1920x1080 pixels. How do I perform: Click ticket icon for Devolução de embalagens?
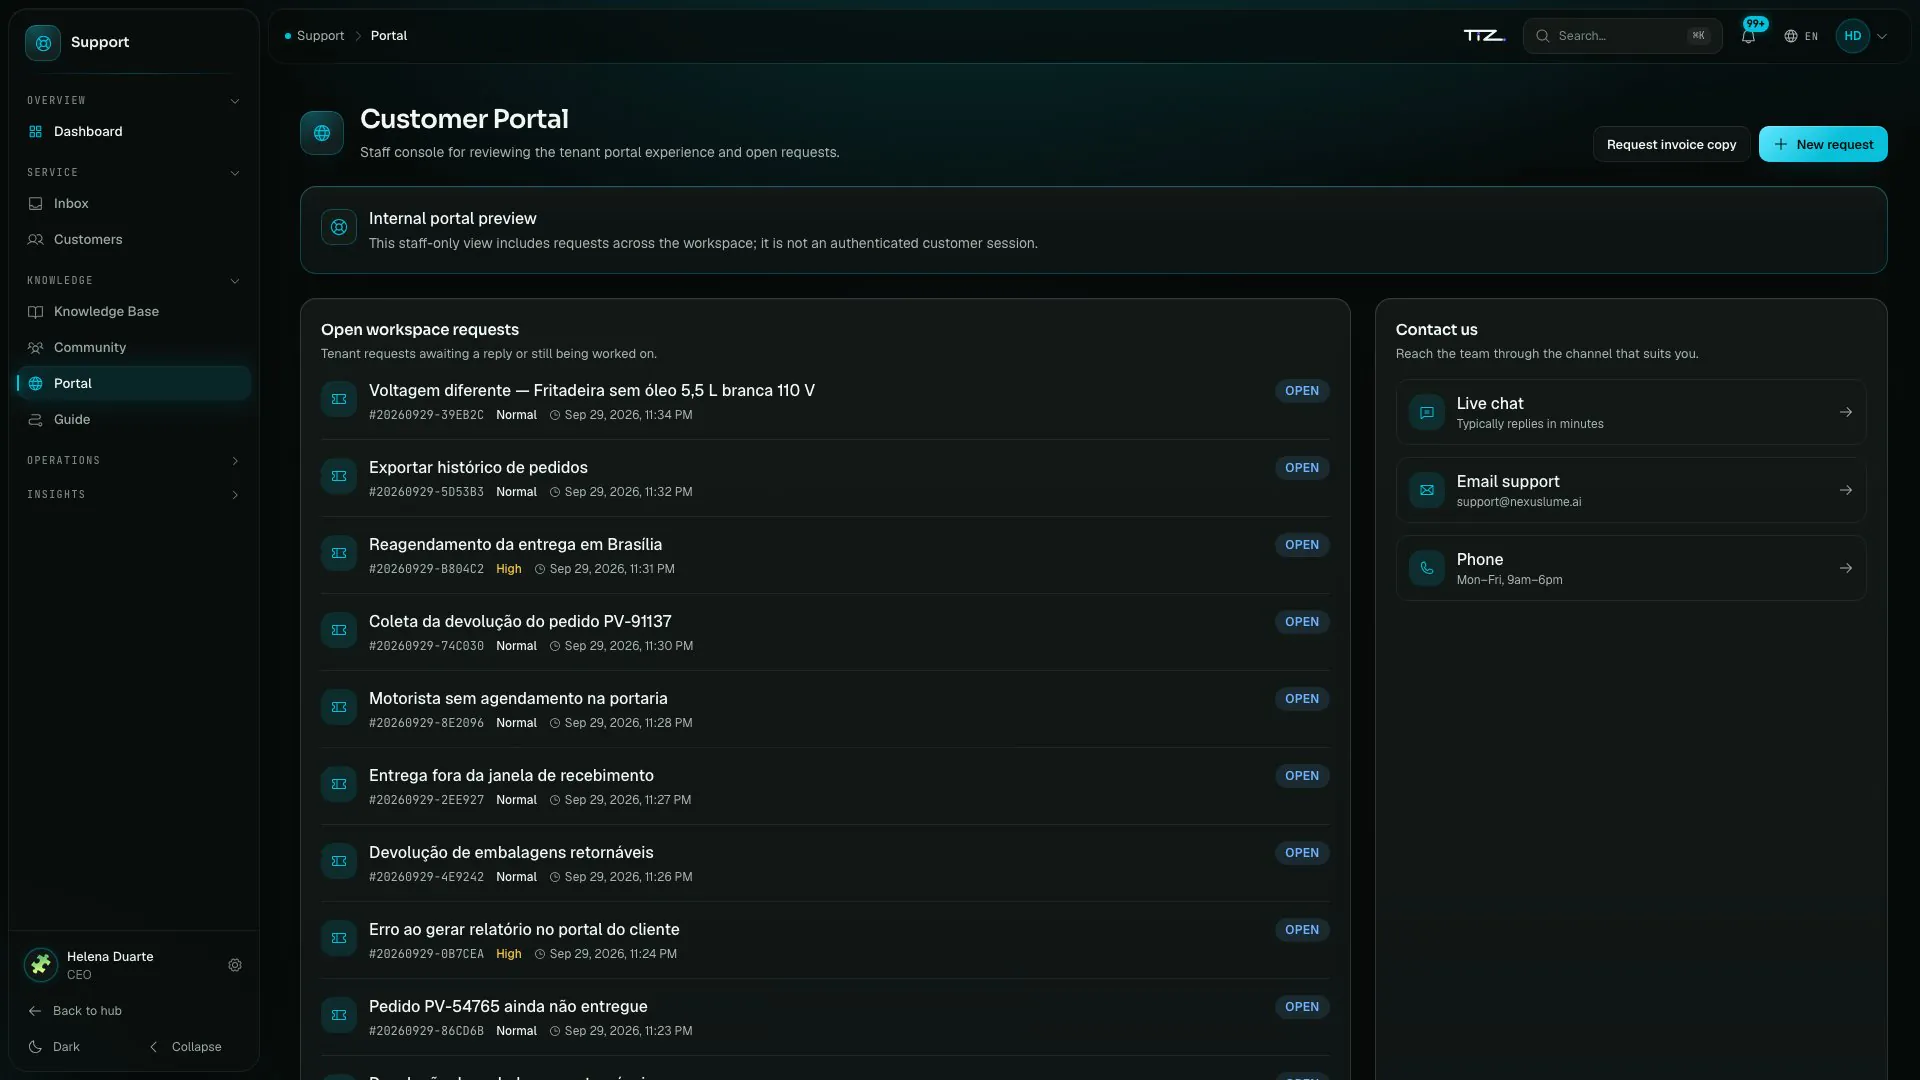tap(339, 861)
